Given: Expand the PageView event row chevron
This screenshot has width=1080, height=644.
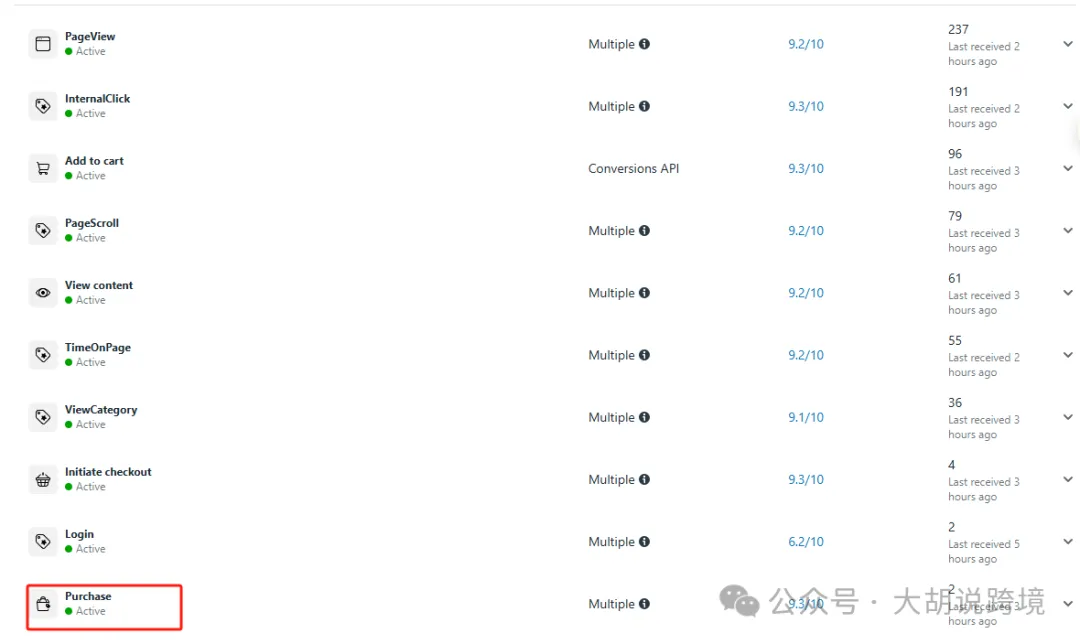Looking at the screenshot, I should point(1068,44).
